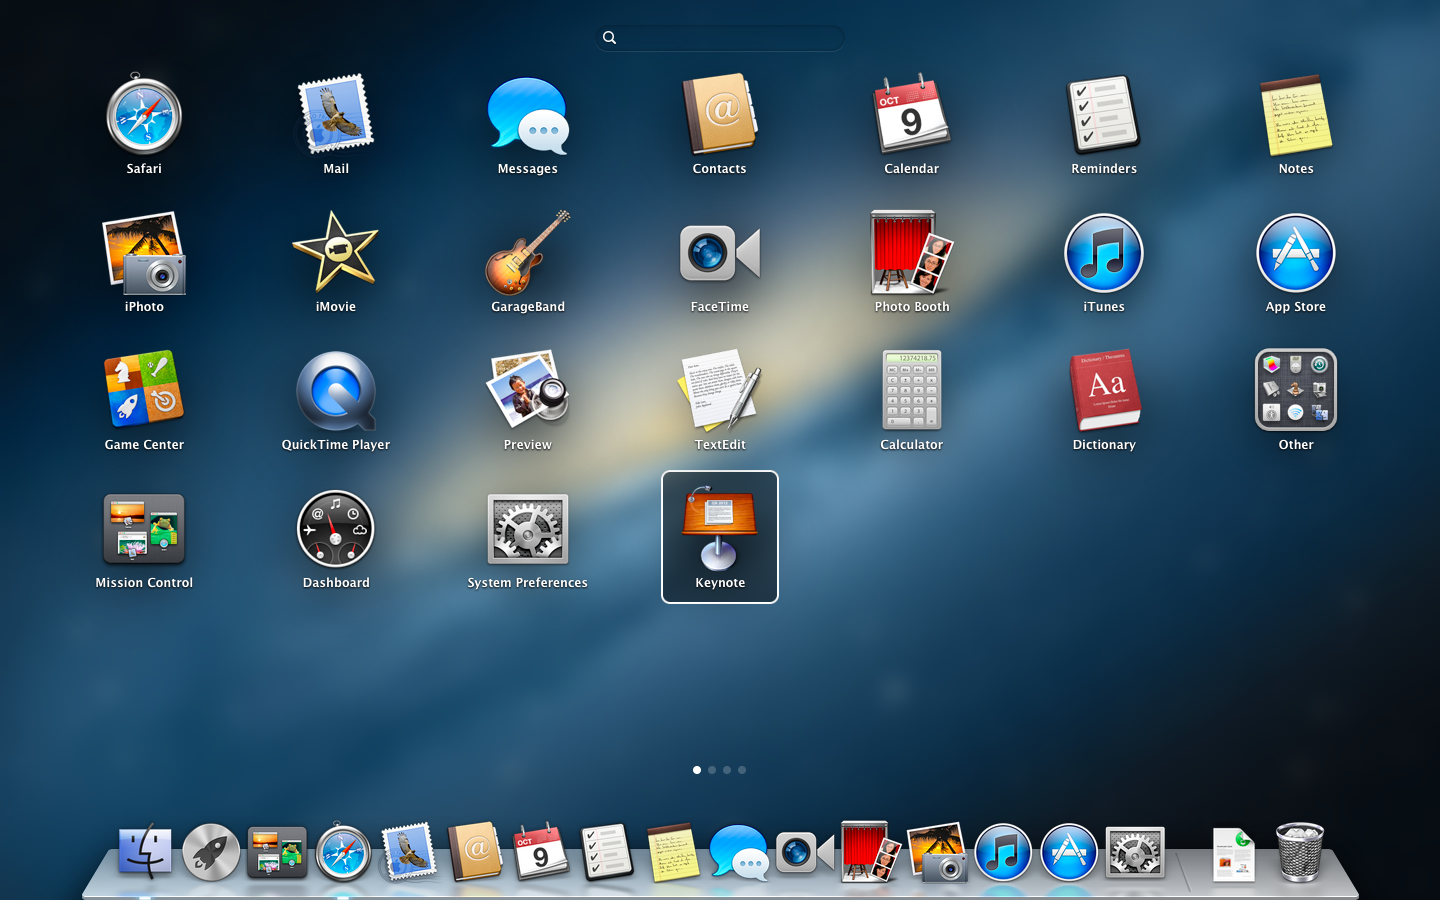This screenshot has height=900, width=1440.
Task: Launch Preview app
Action: (528, 390)
